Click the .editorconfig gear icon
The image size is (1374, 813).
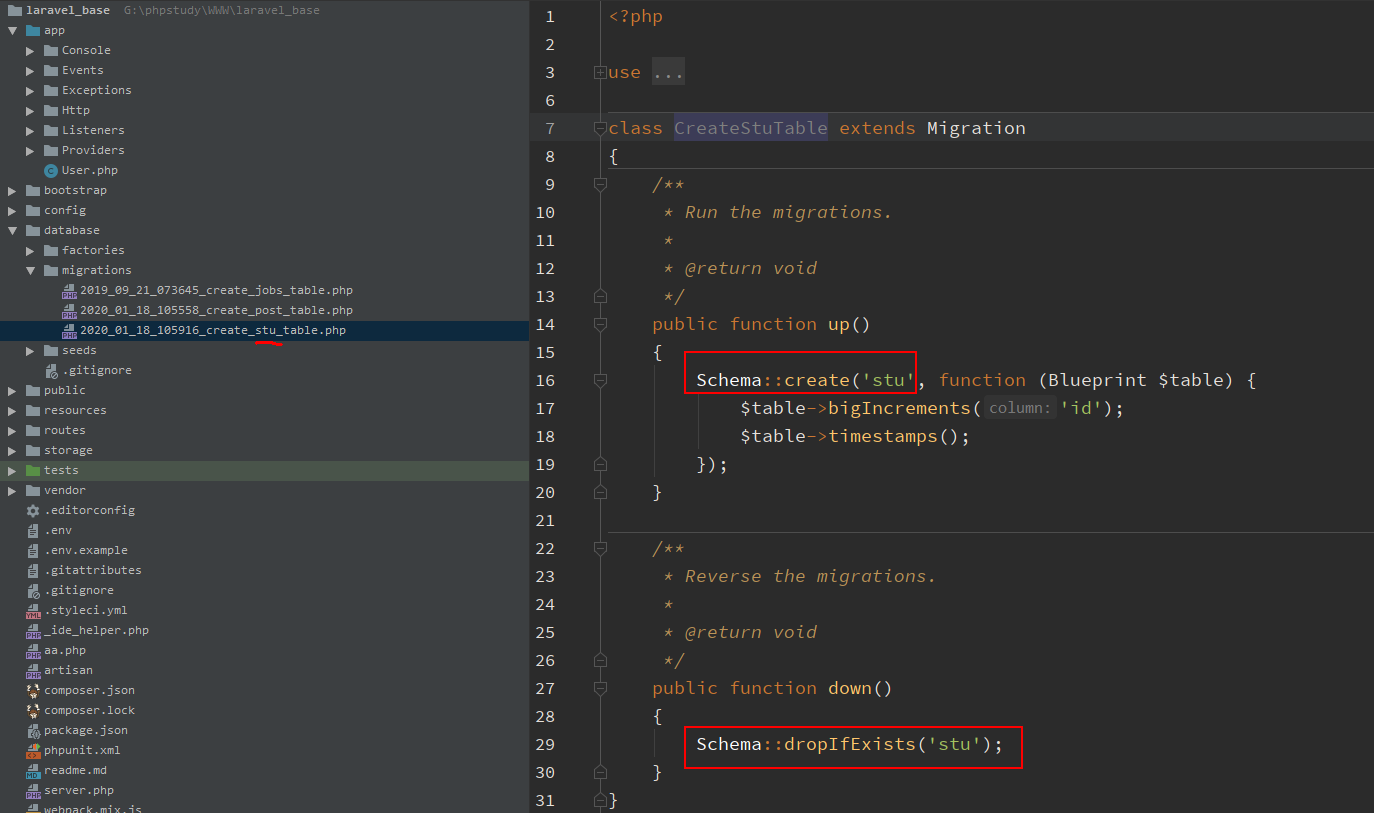coord(33,510)
